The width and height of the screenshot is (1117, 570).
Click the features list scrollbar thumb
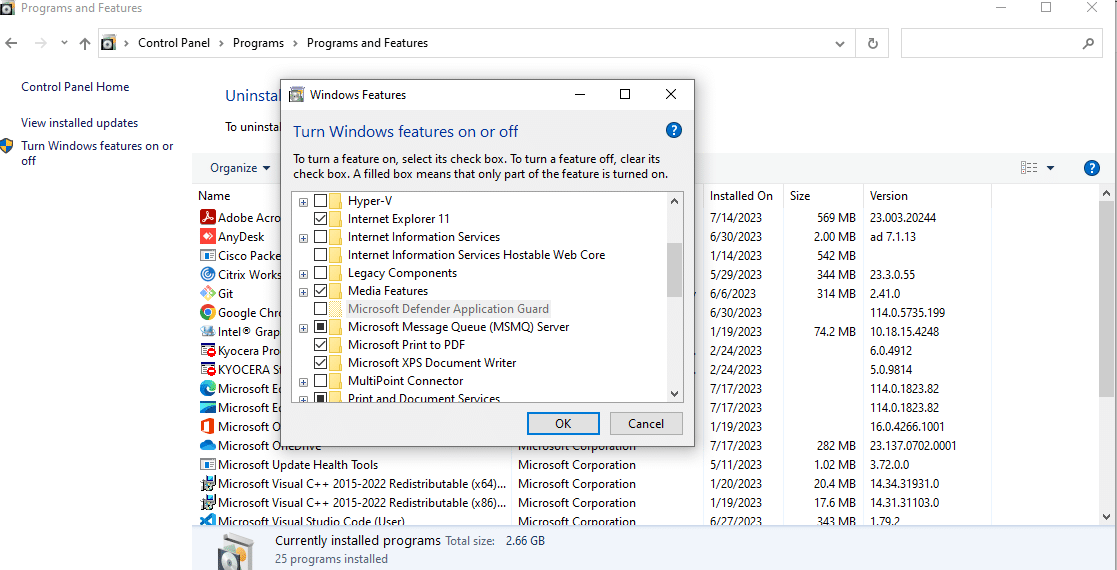[x=674, y=269]
